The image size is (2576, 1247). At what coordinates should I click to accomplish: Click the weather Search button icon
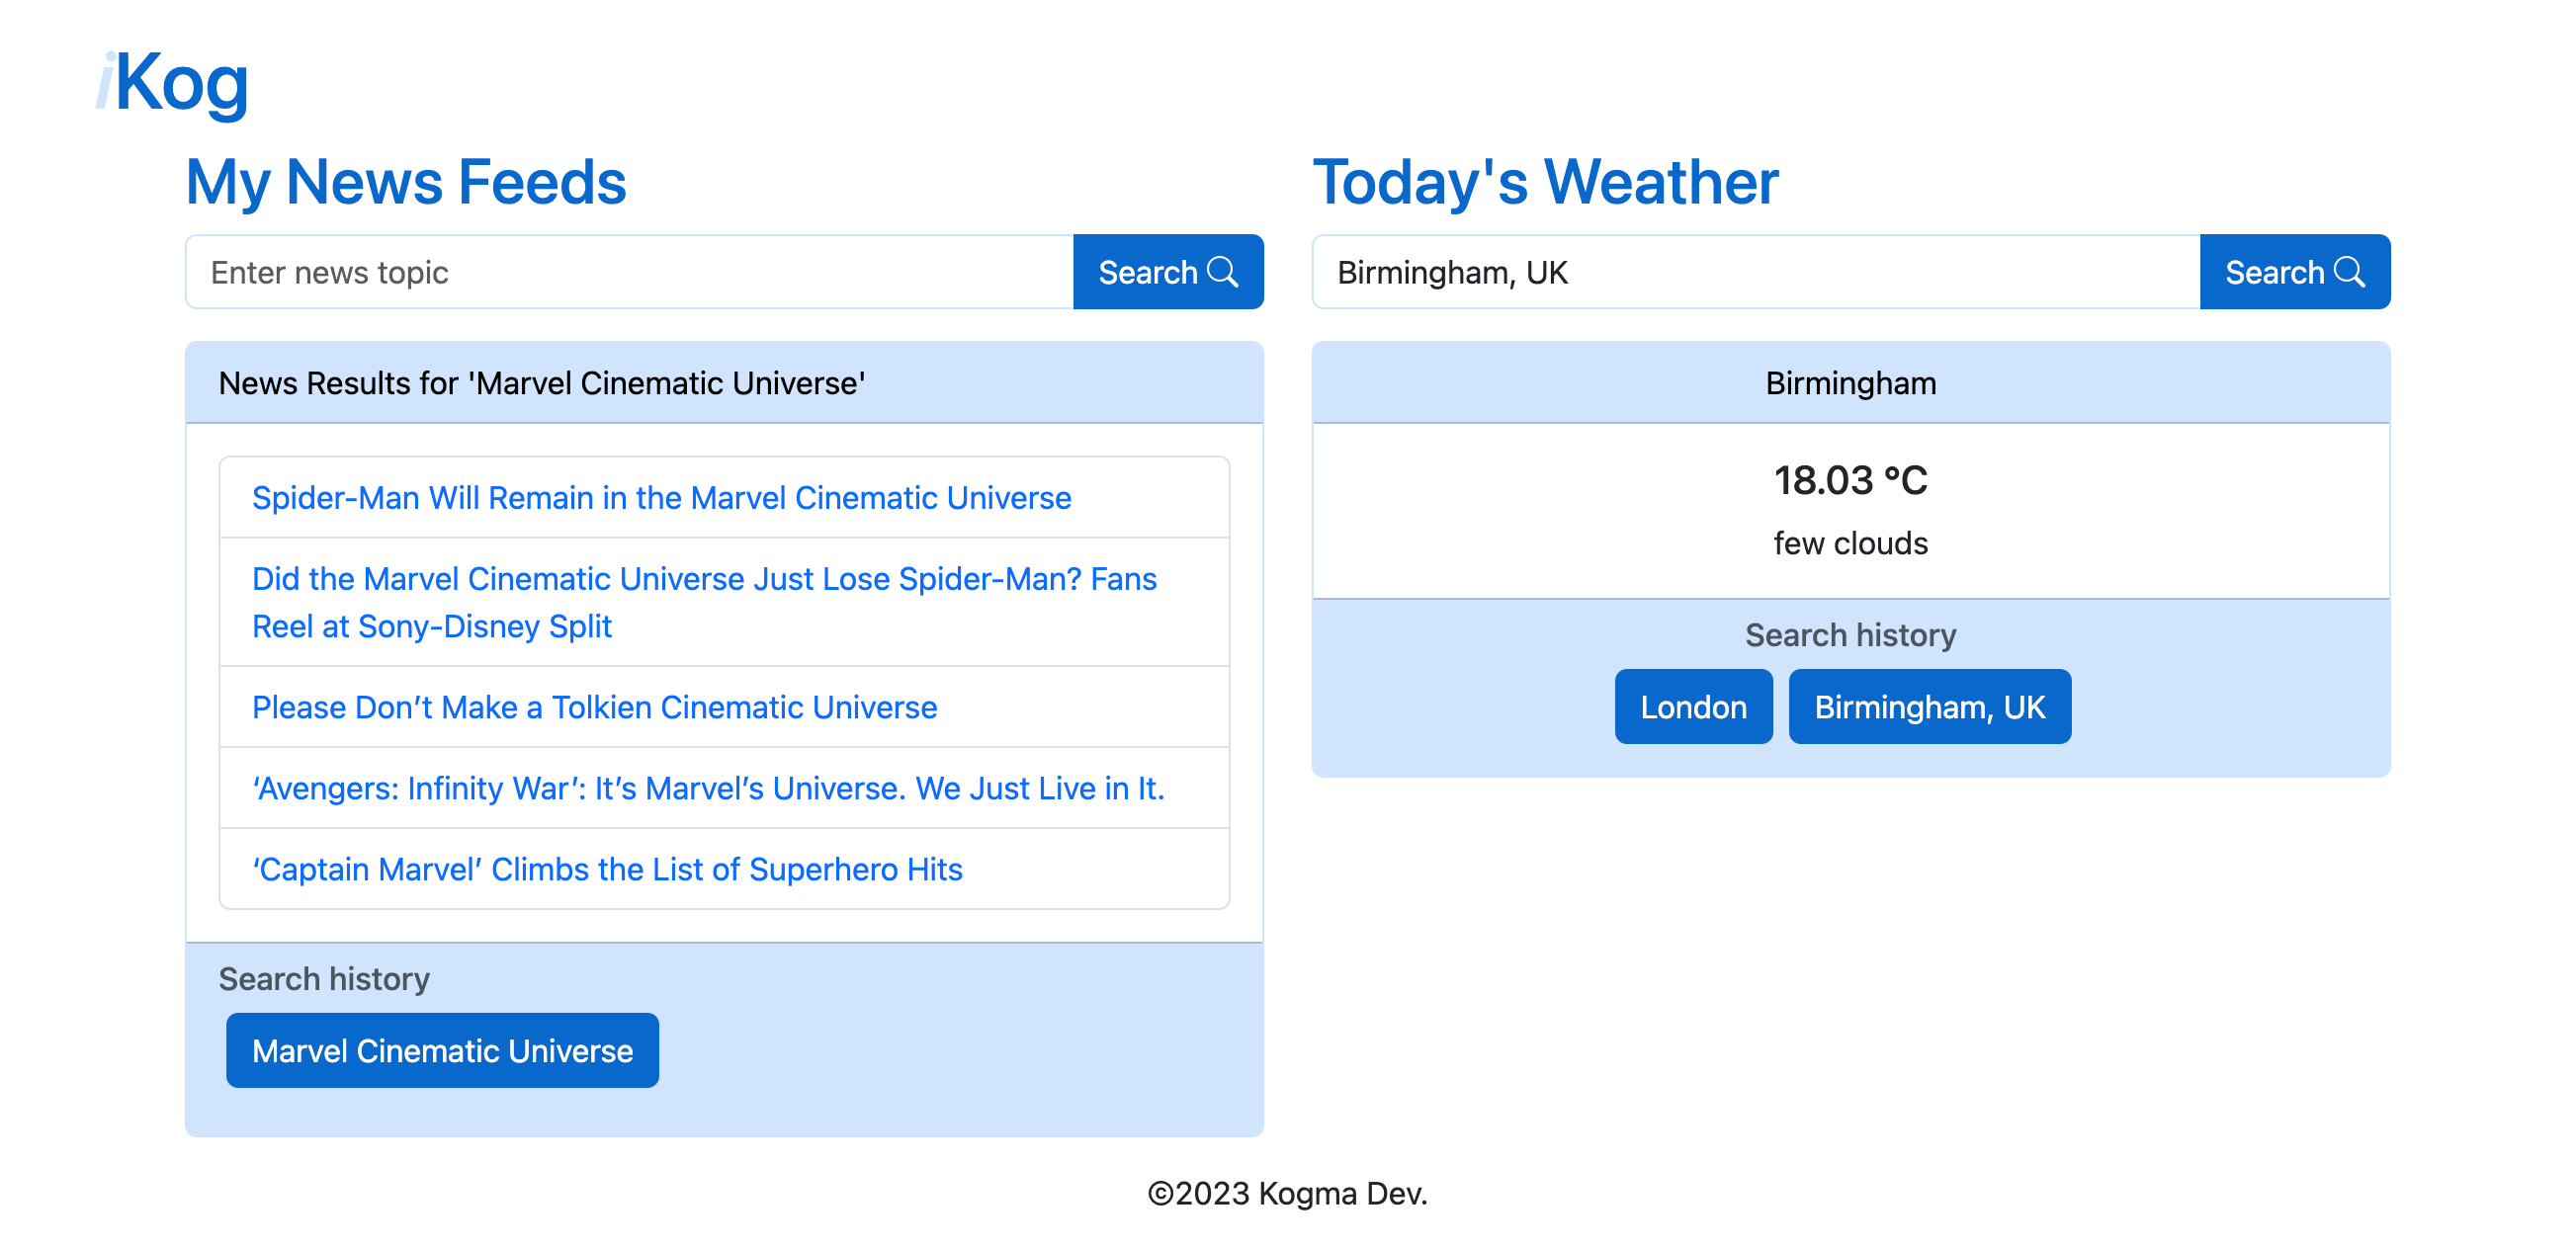pos(2350,273)
